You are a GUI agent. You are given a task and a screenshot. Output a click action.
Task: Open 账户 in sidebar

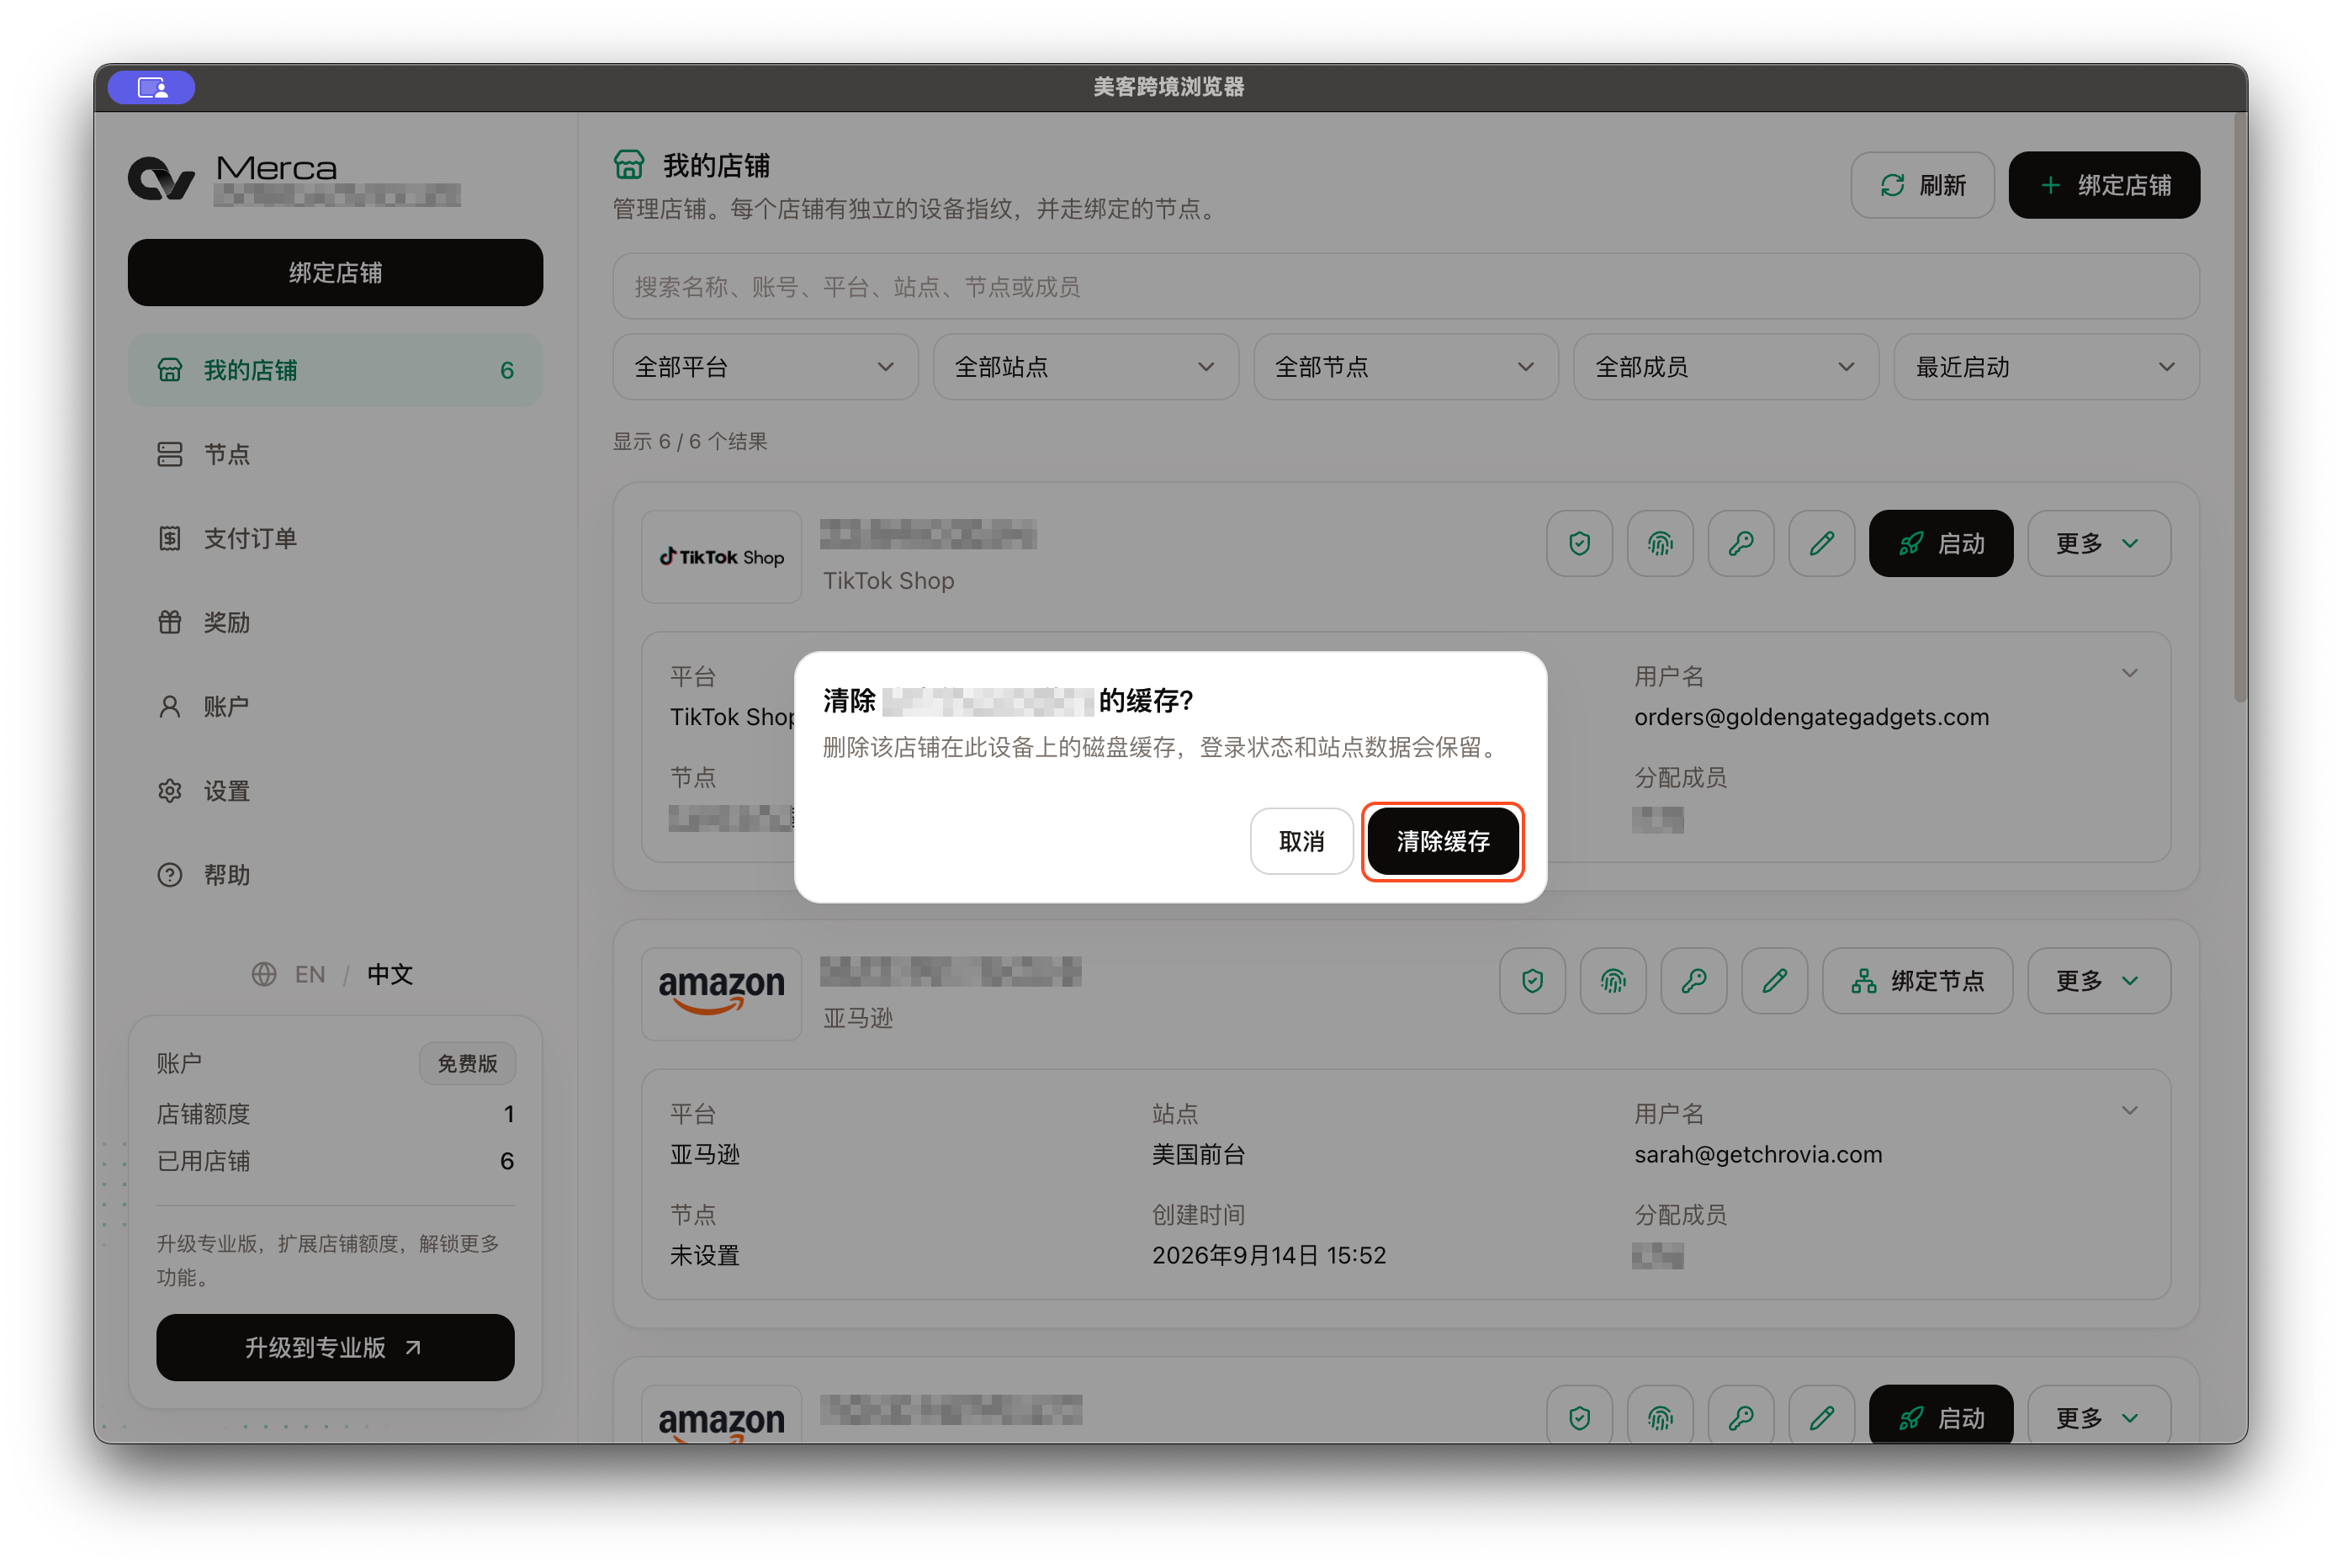[x=335, y=706]
